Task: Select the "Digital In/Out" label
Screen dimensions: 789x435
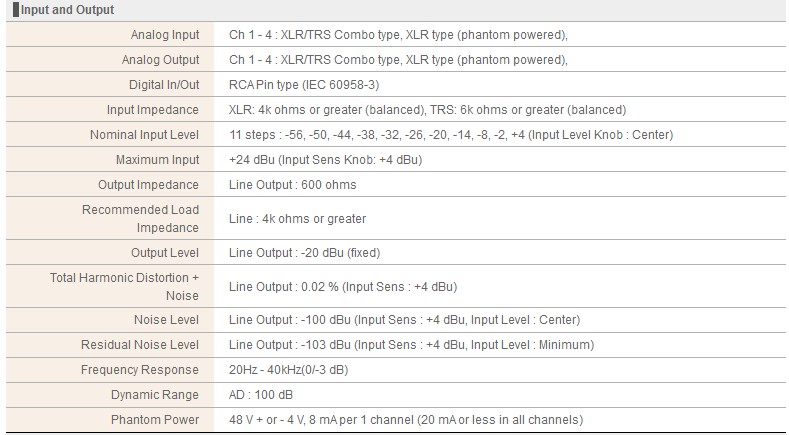Action: pyautogui.click(x=163, y=85)
